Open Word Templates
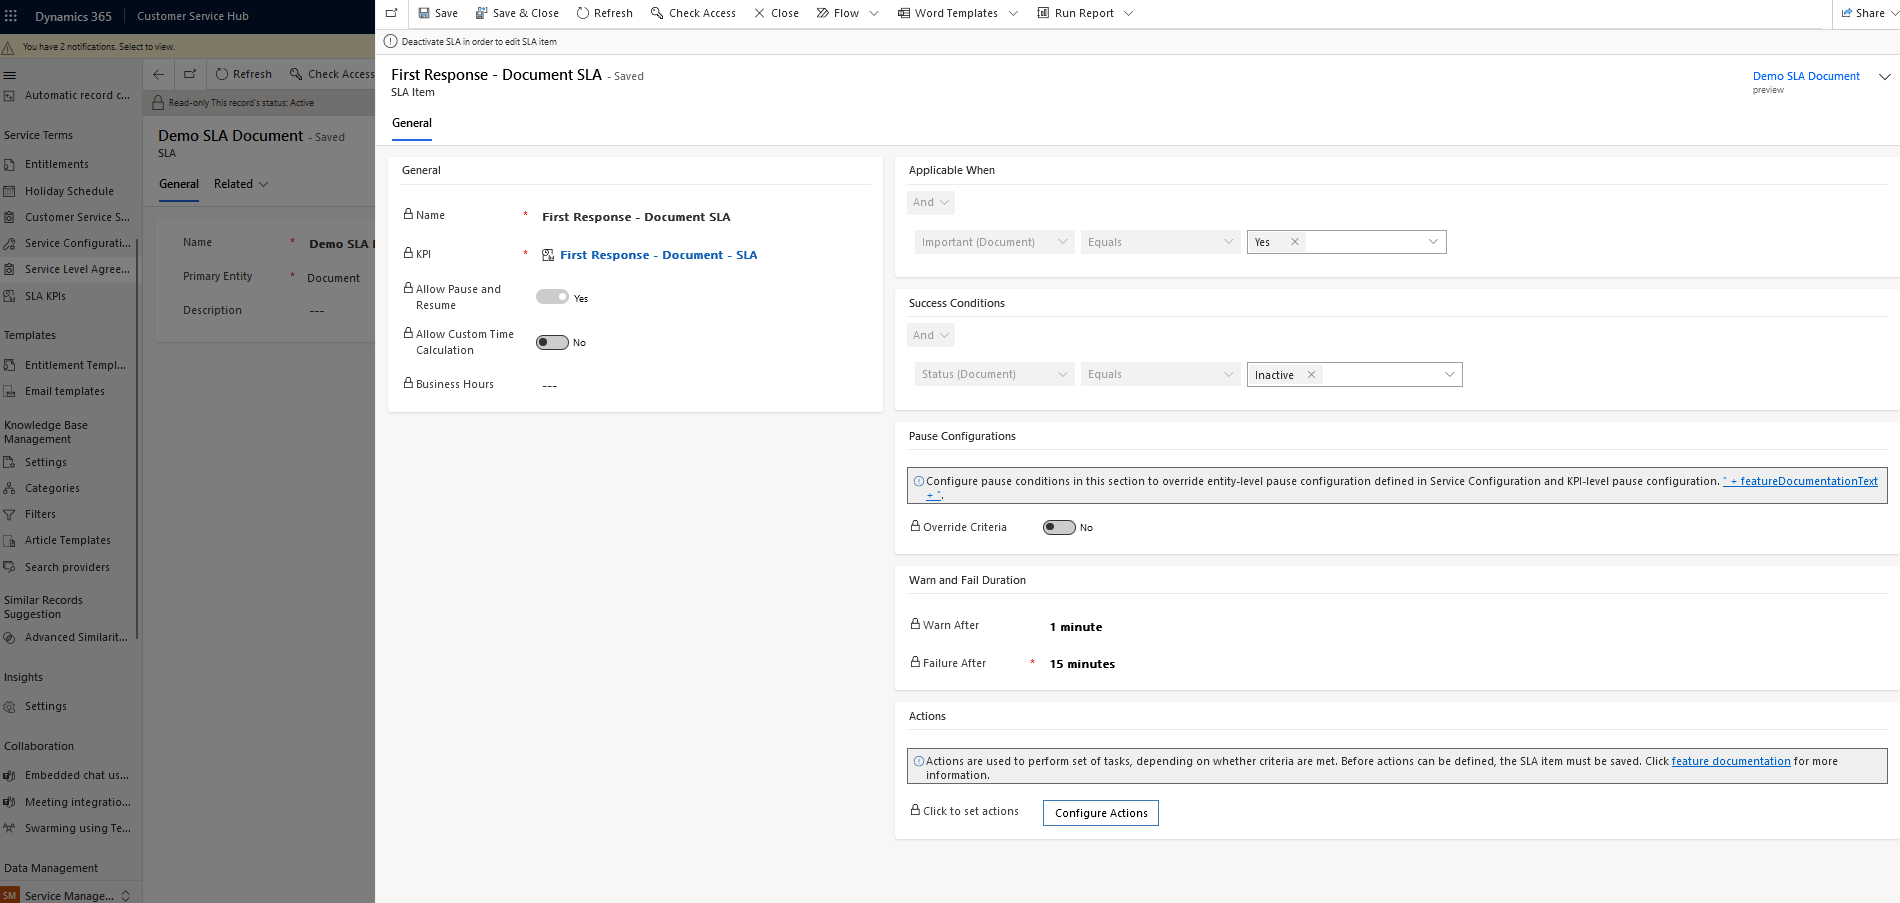The height and width of the screenshot is (903, 1900). coord(948,13)
